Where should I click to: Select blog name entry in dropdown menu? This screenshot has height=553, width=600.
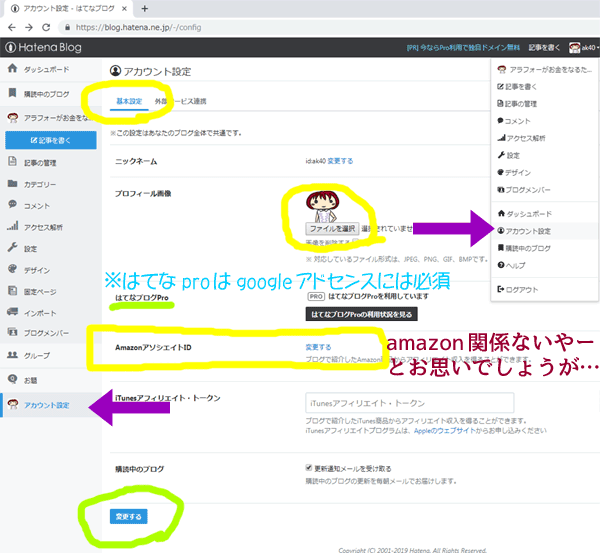point(545,70)
